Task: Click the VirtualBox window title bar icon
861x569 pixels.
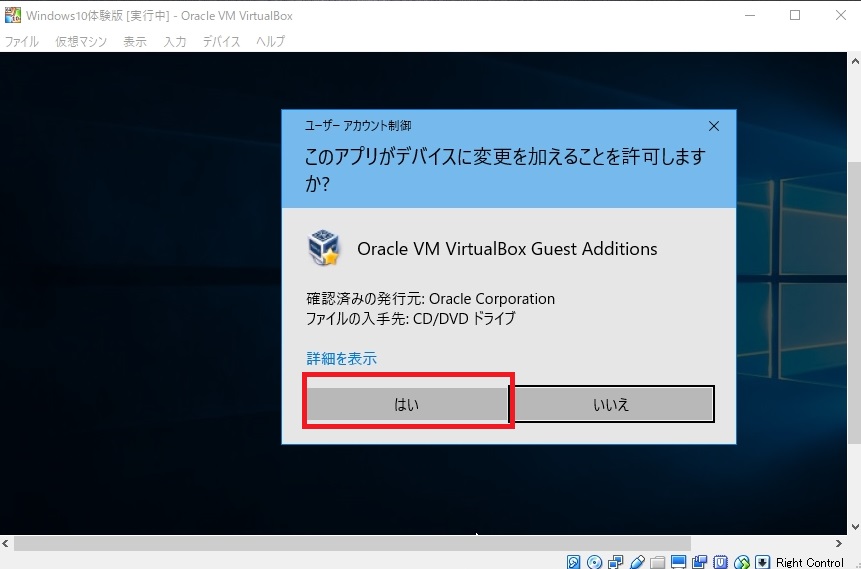Action: (x=13, y=15)
